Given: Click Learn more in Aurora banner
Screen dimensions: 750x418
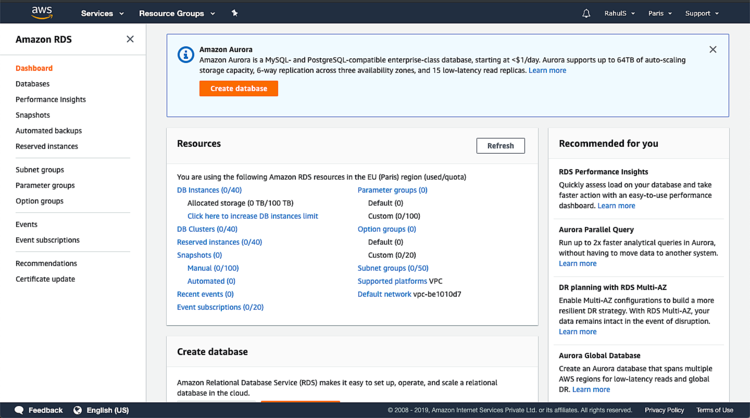Looking at the screenshot, I should tap(547, 70).
